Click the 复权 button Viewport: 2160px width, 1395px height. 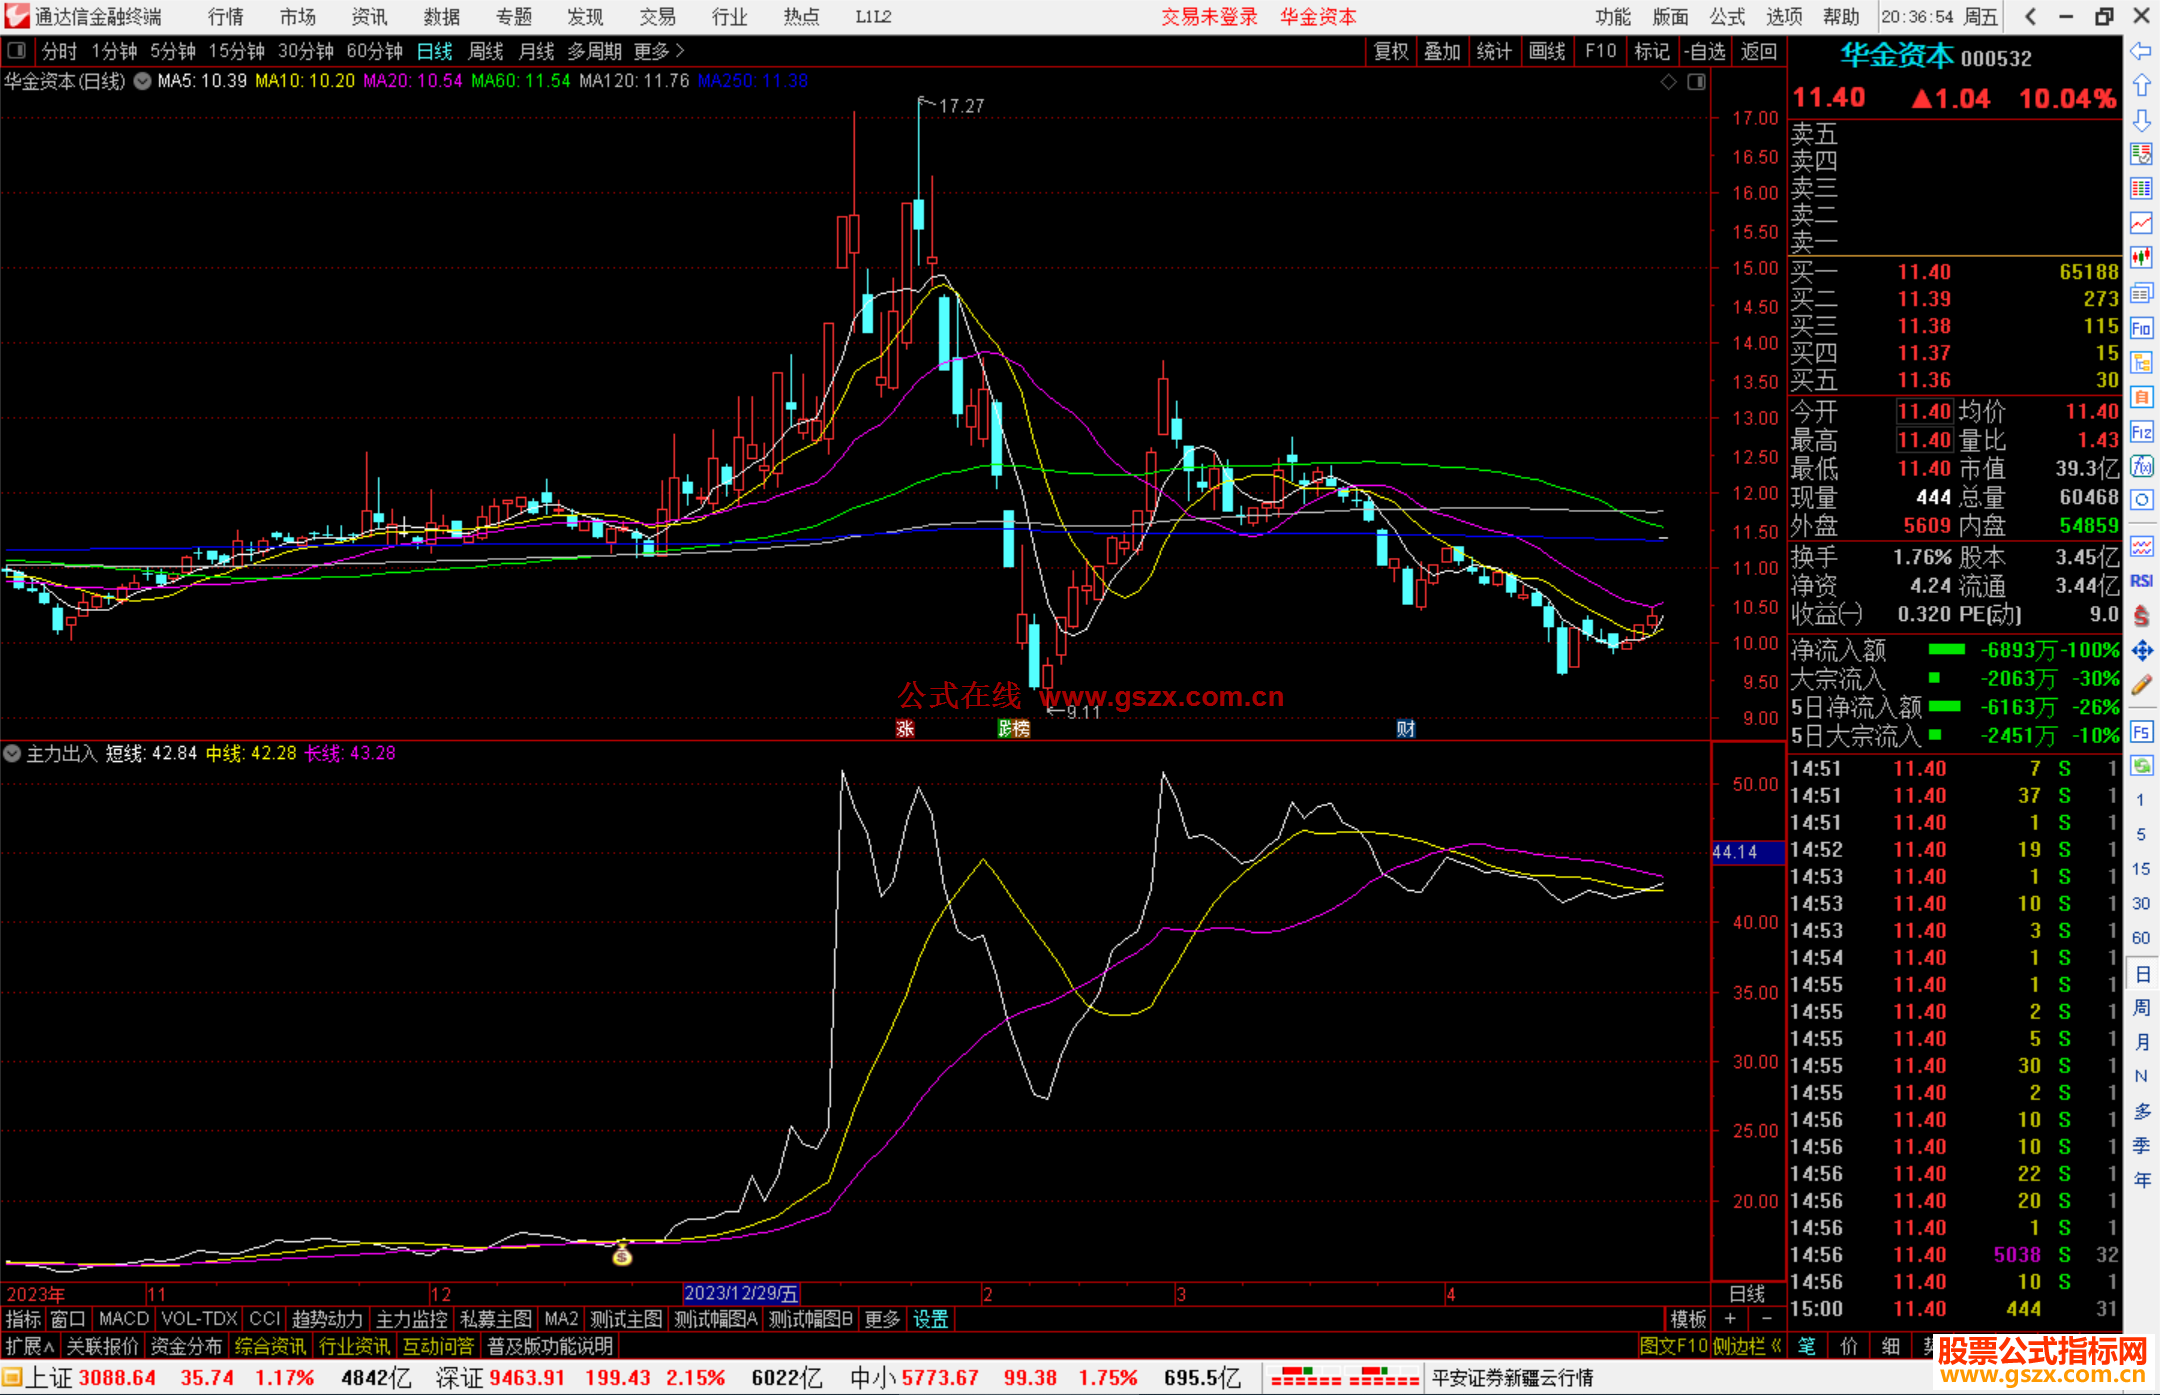(x=1390, y=51)
